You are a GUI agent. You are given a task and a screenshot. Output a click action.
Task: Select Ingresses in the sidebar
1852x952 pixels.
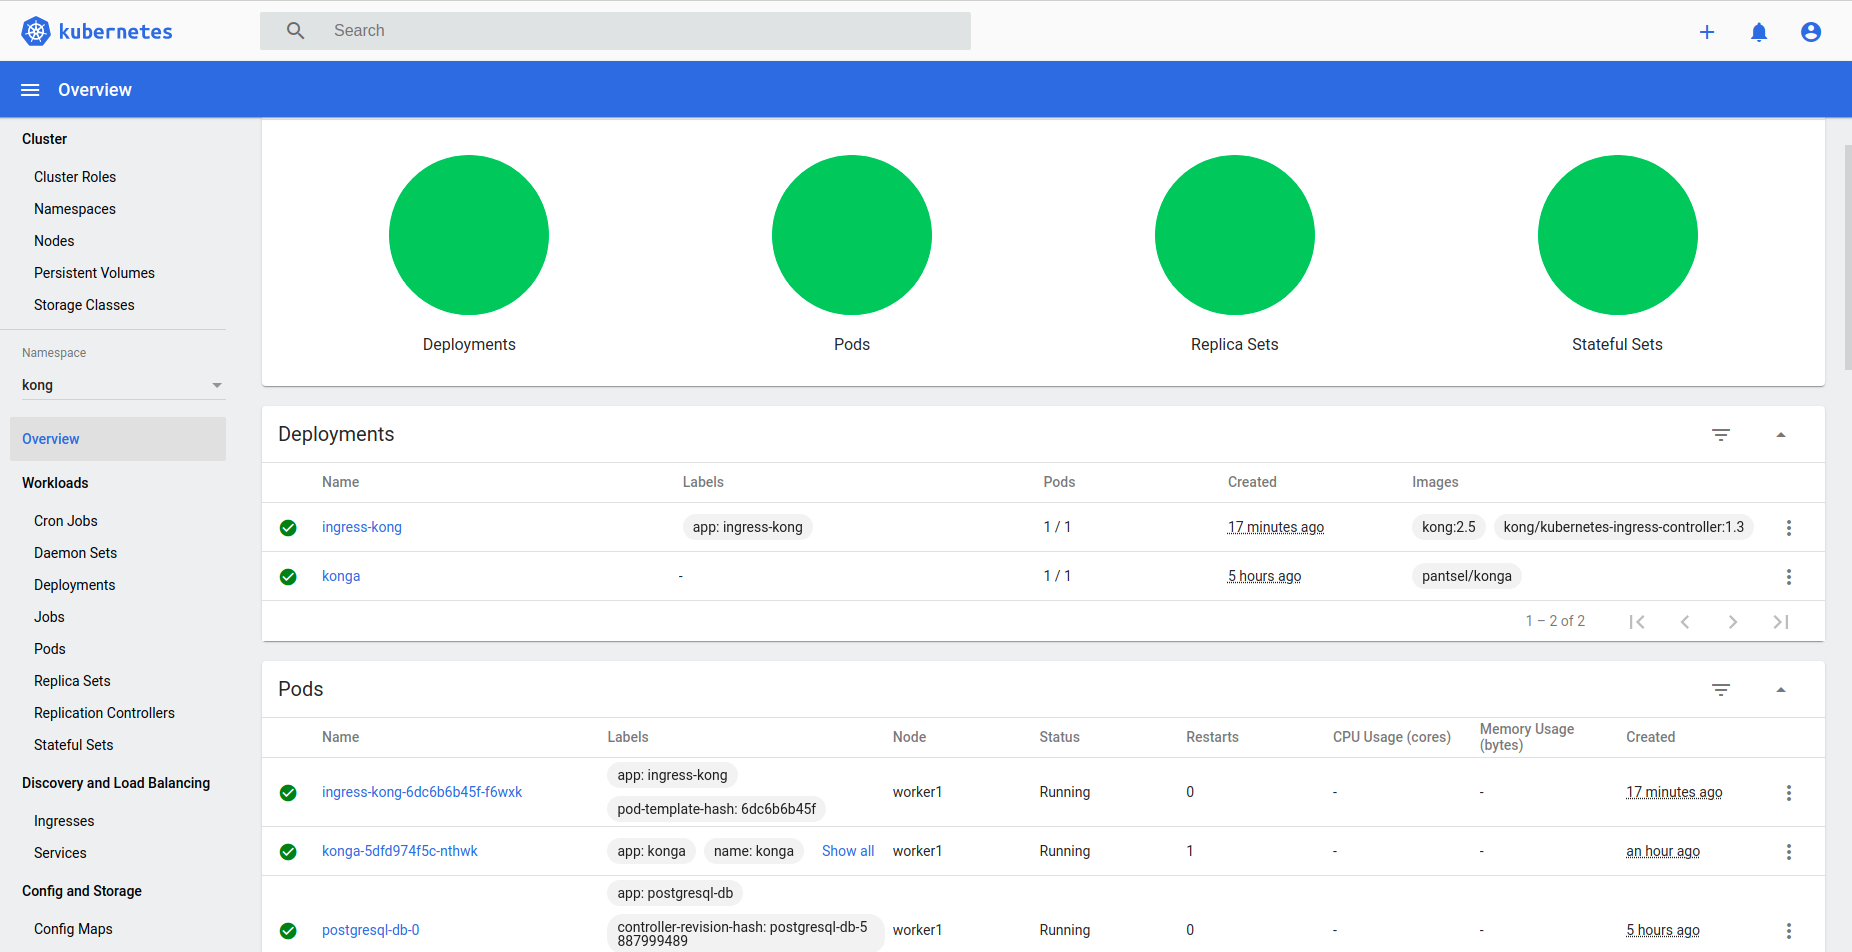(x=64, y=821)
